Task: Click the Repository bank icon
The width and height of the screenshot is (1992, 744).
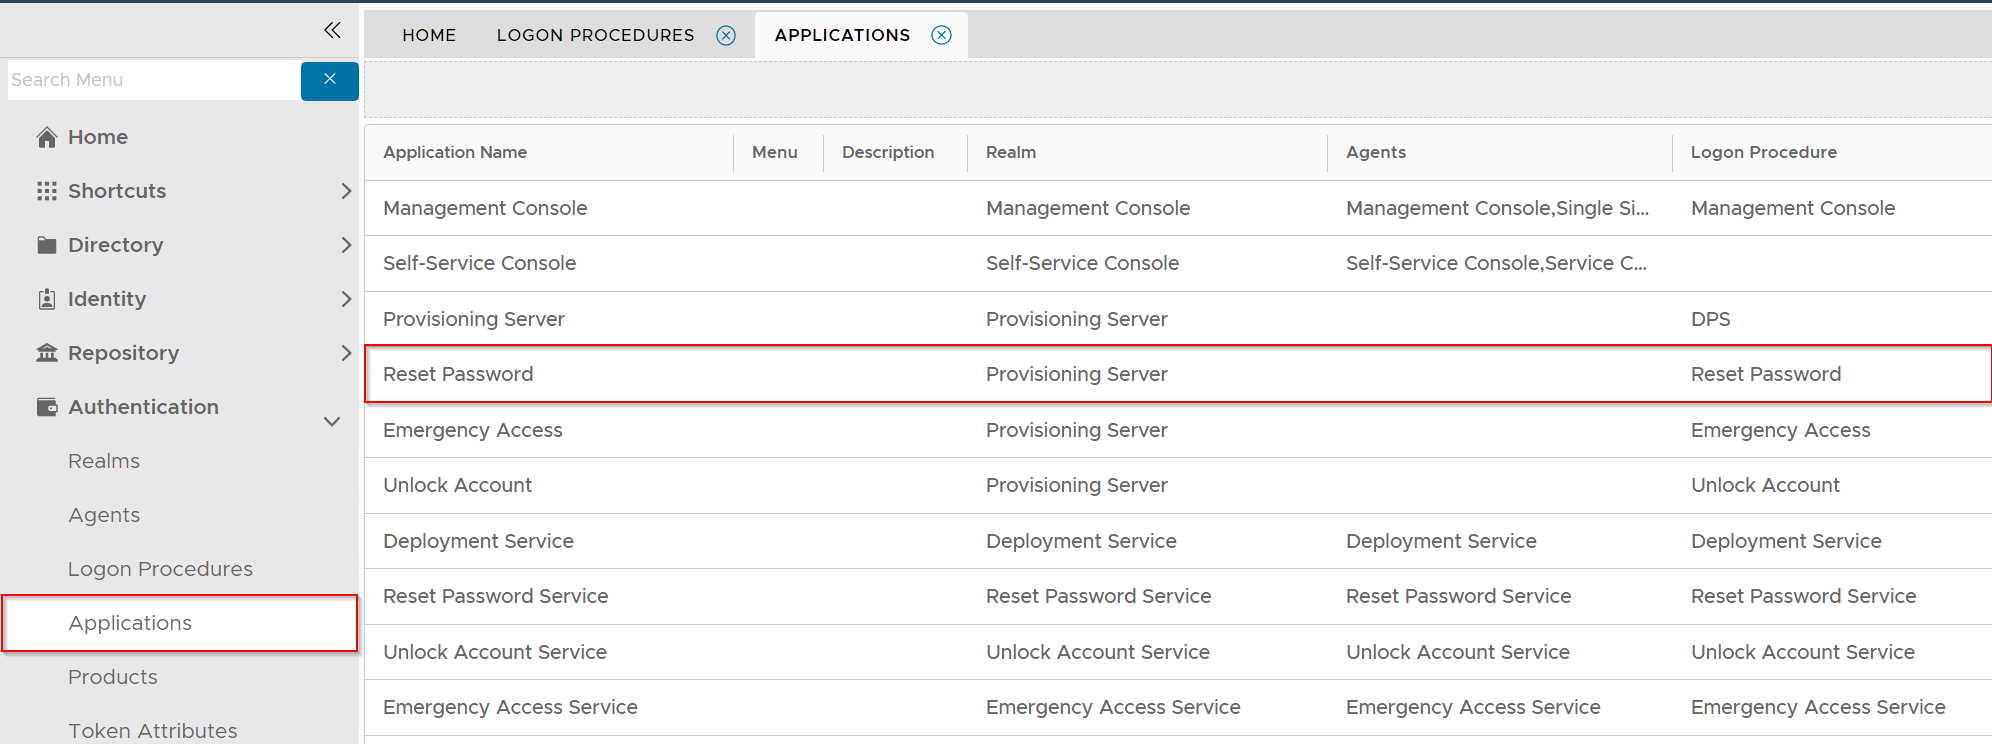Action: click(x=46, y=353)
